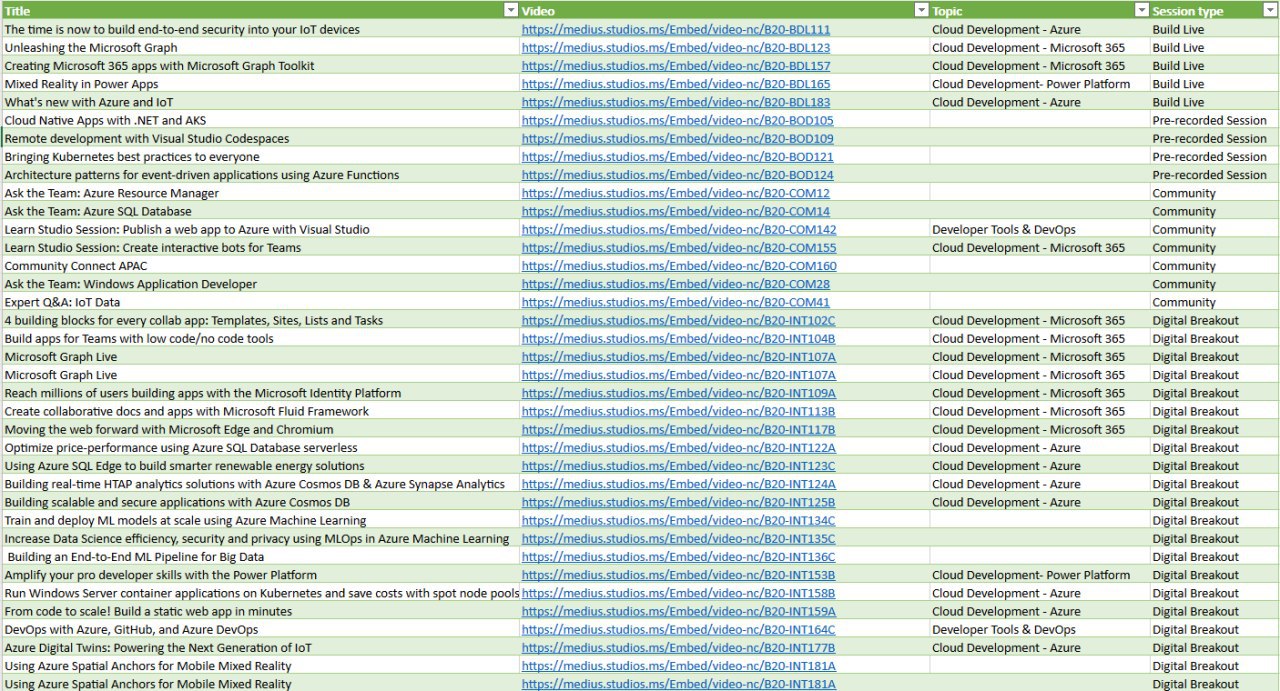Click the 'Community Connect APAC' title cell
Viewport: 1280px width, 691px height.
(260, 266)
